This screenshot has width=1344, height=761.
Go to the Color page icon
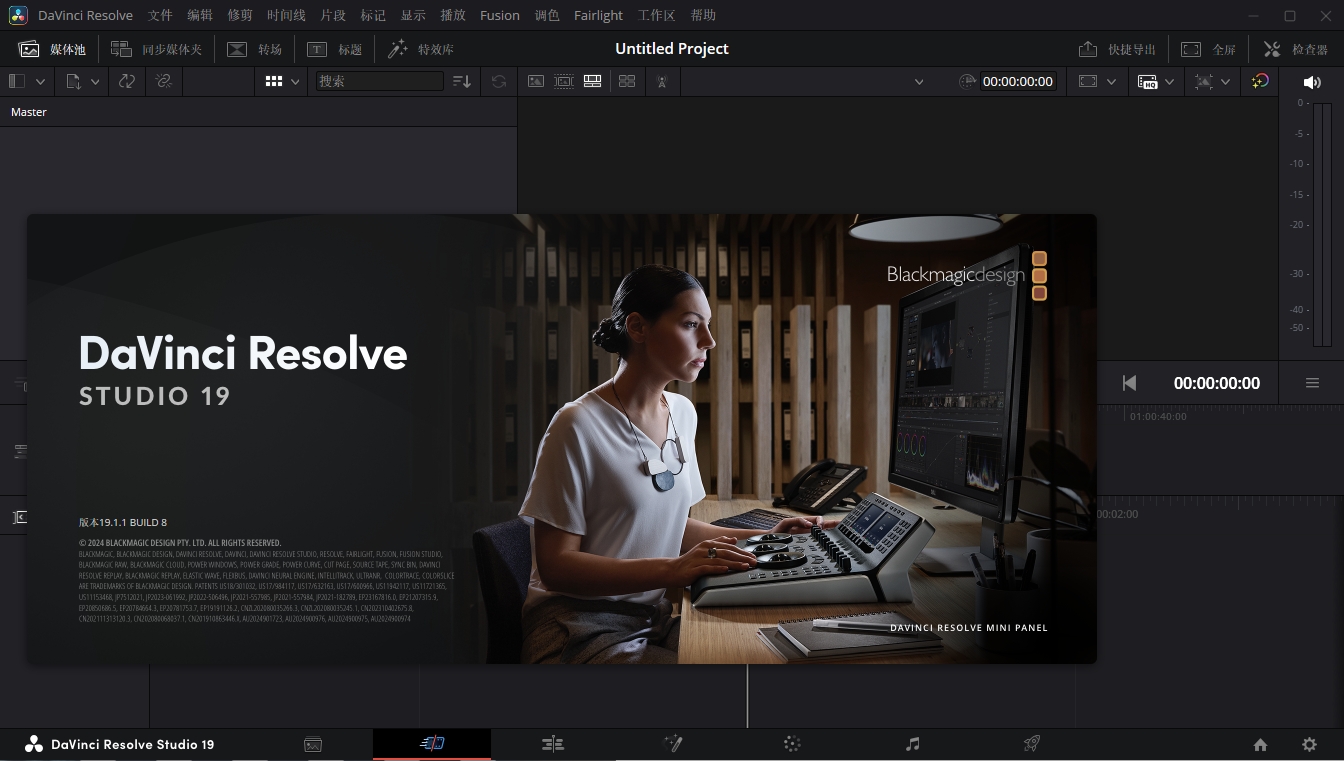coord(792,744)
